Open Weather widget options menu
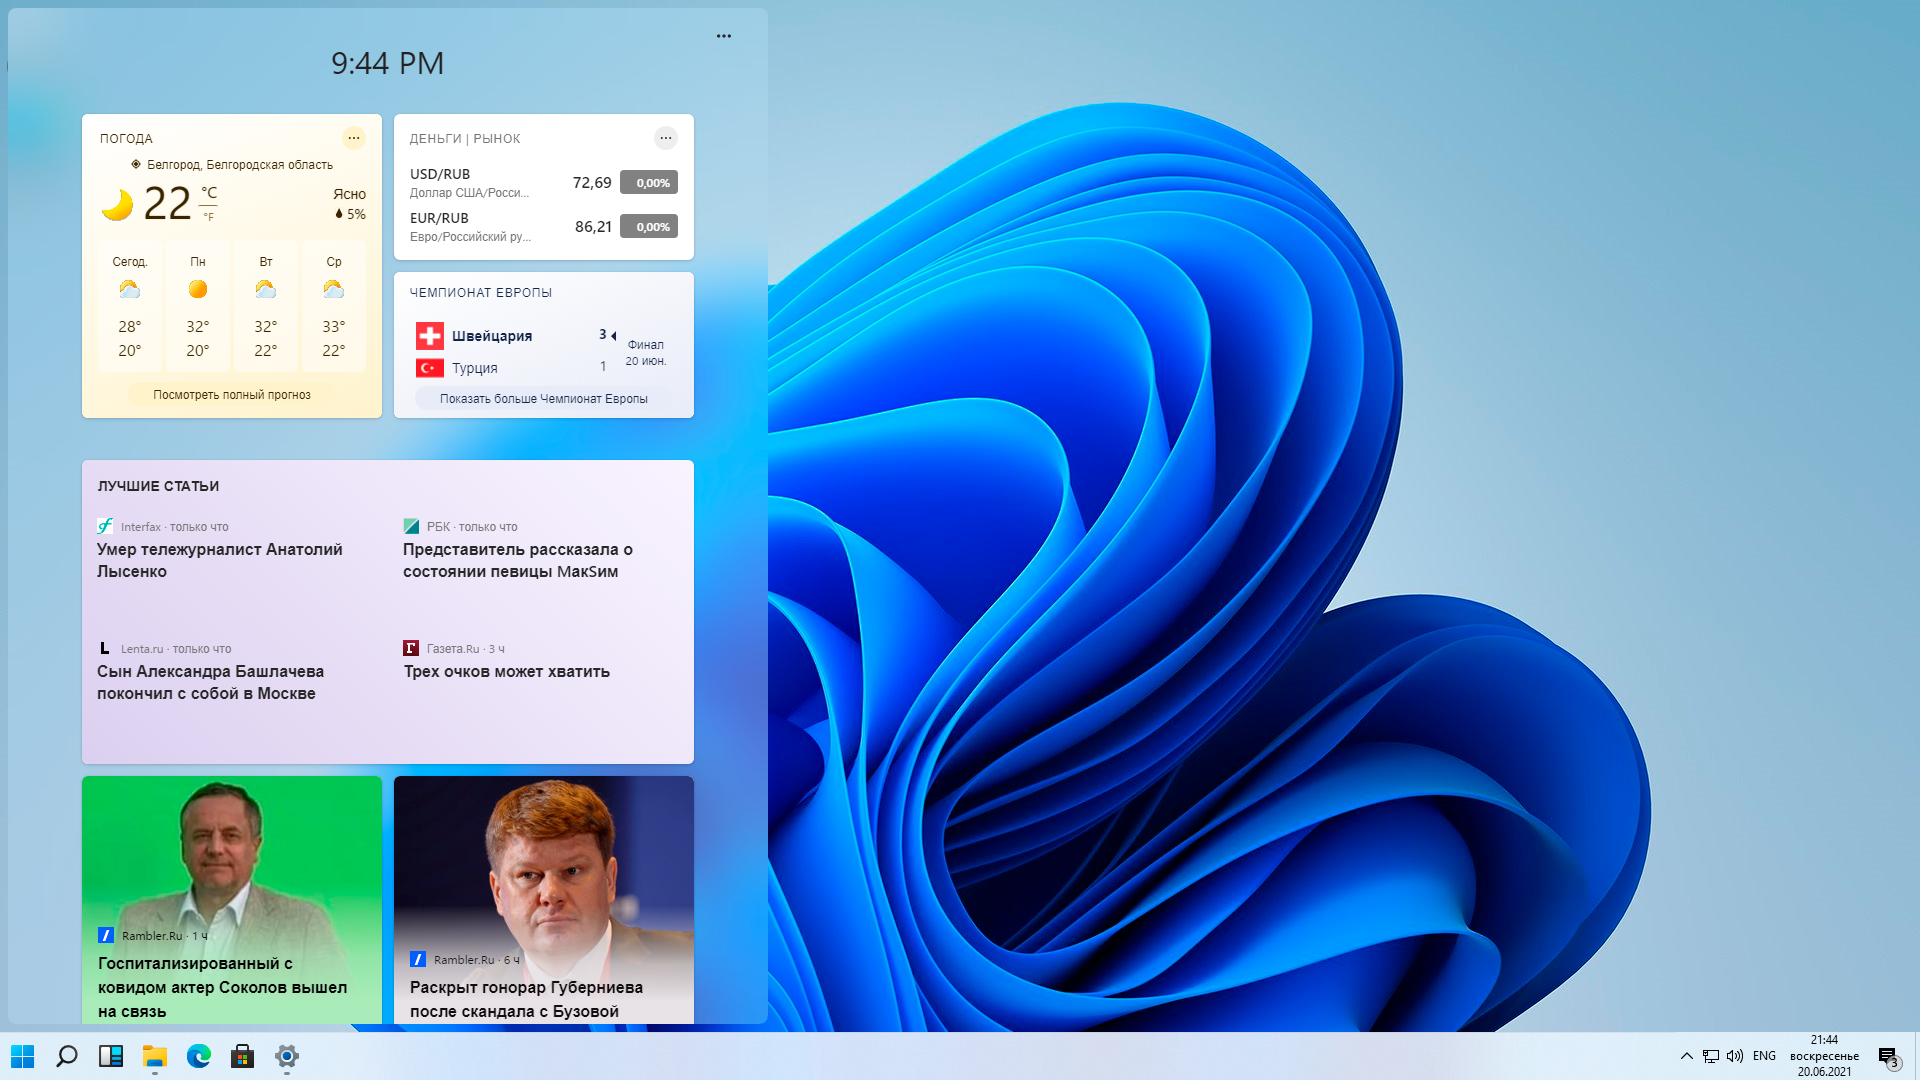This screenshot has width=1920, height=1080. pyautogui.click(x=354, y=138)
